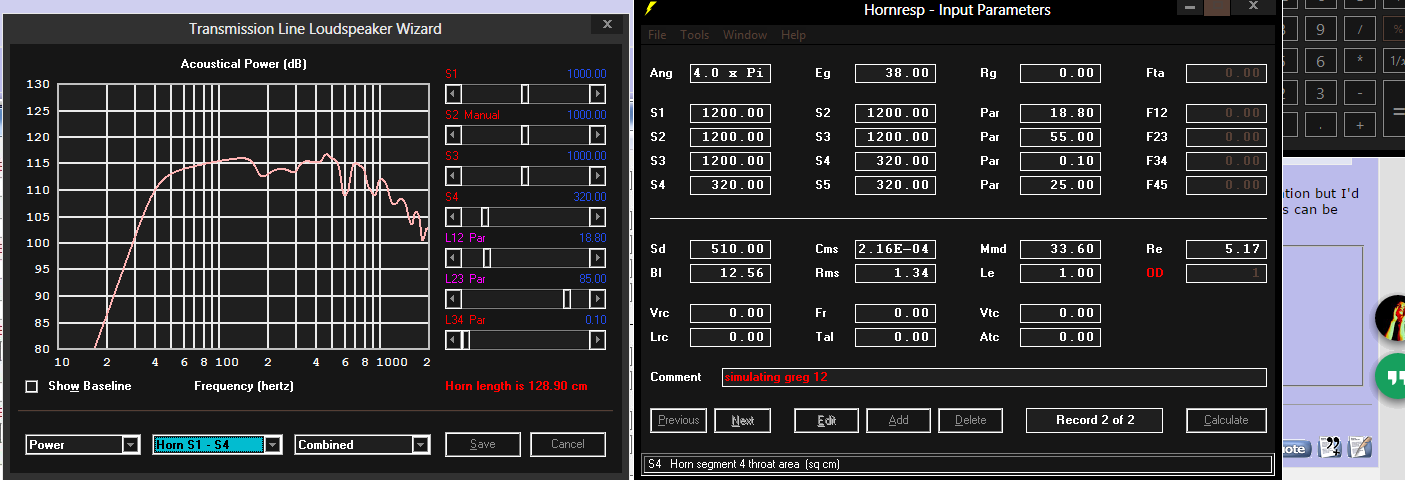
Task: Increase S4 using its right arrow
Action: pyautogui.click(x=597, y=216)
